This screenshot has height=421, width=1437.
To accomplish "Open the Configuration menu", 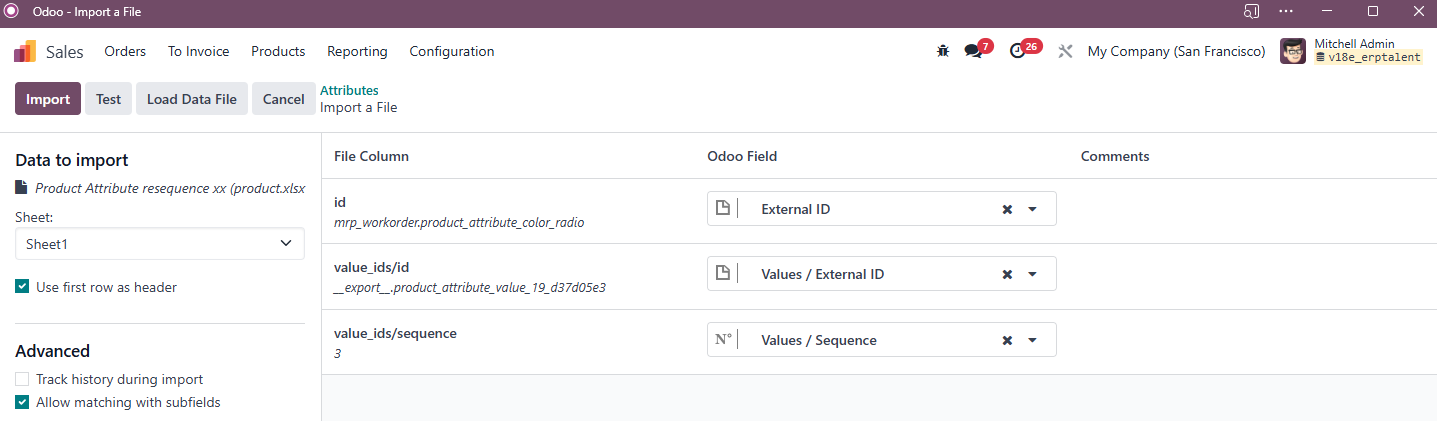I will (x=451, y=51).
